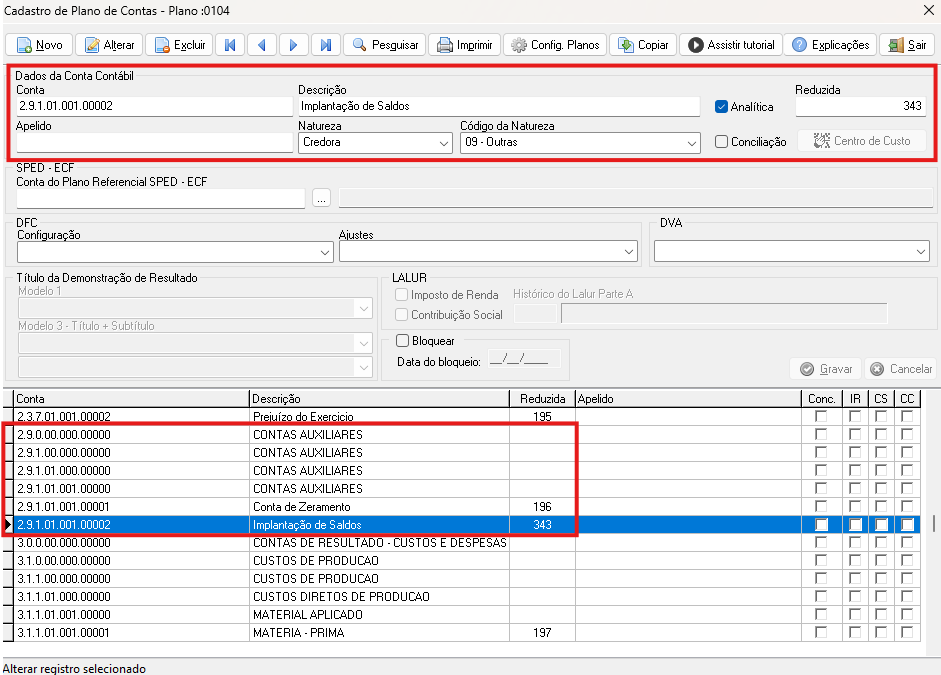Uncheck the Analítica checkbox
The width and height of the screenshot is (941, 675).
coord(721,107)
